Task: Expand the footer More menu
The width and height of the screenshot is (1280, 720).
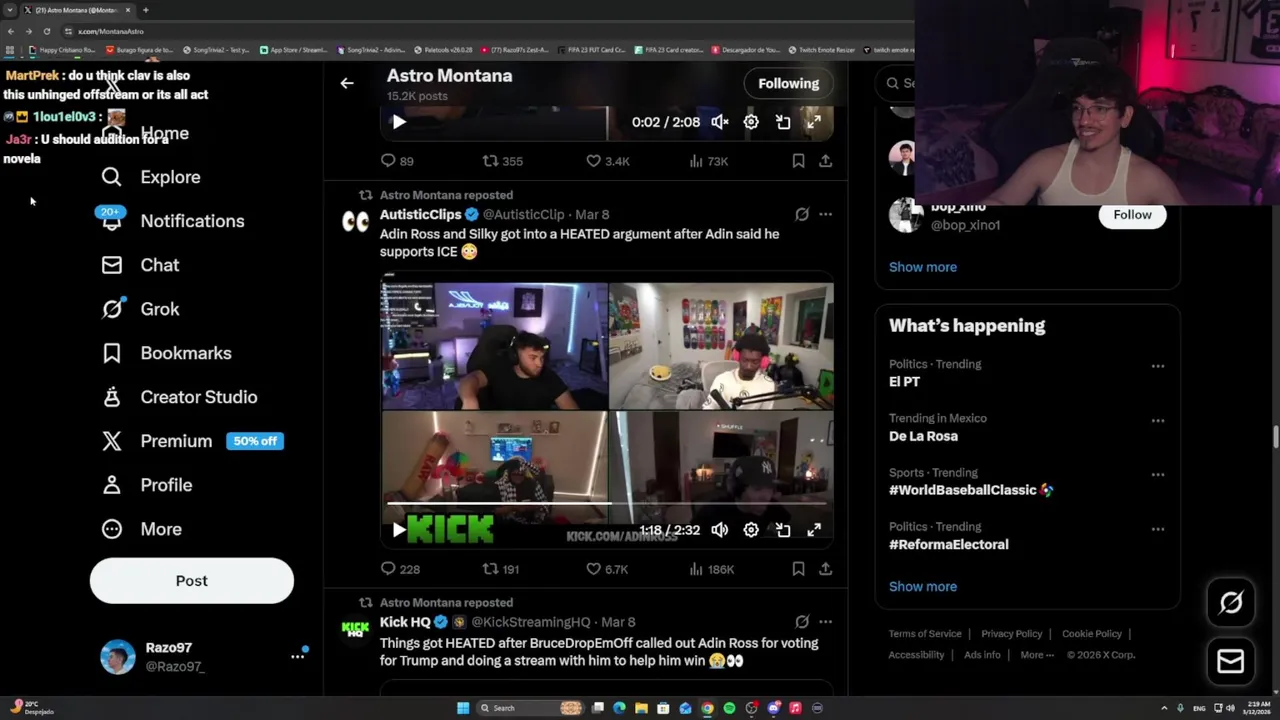Action: [1037, 655]
